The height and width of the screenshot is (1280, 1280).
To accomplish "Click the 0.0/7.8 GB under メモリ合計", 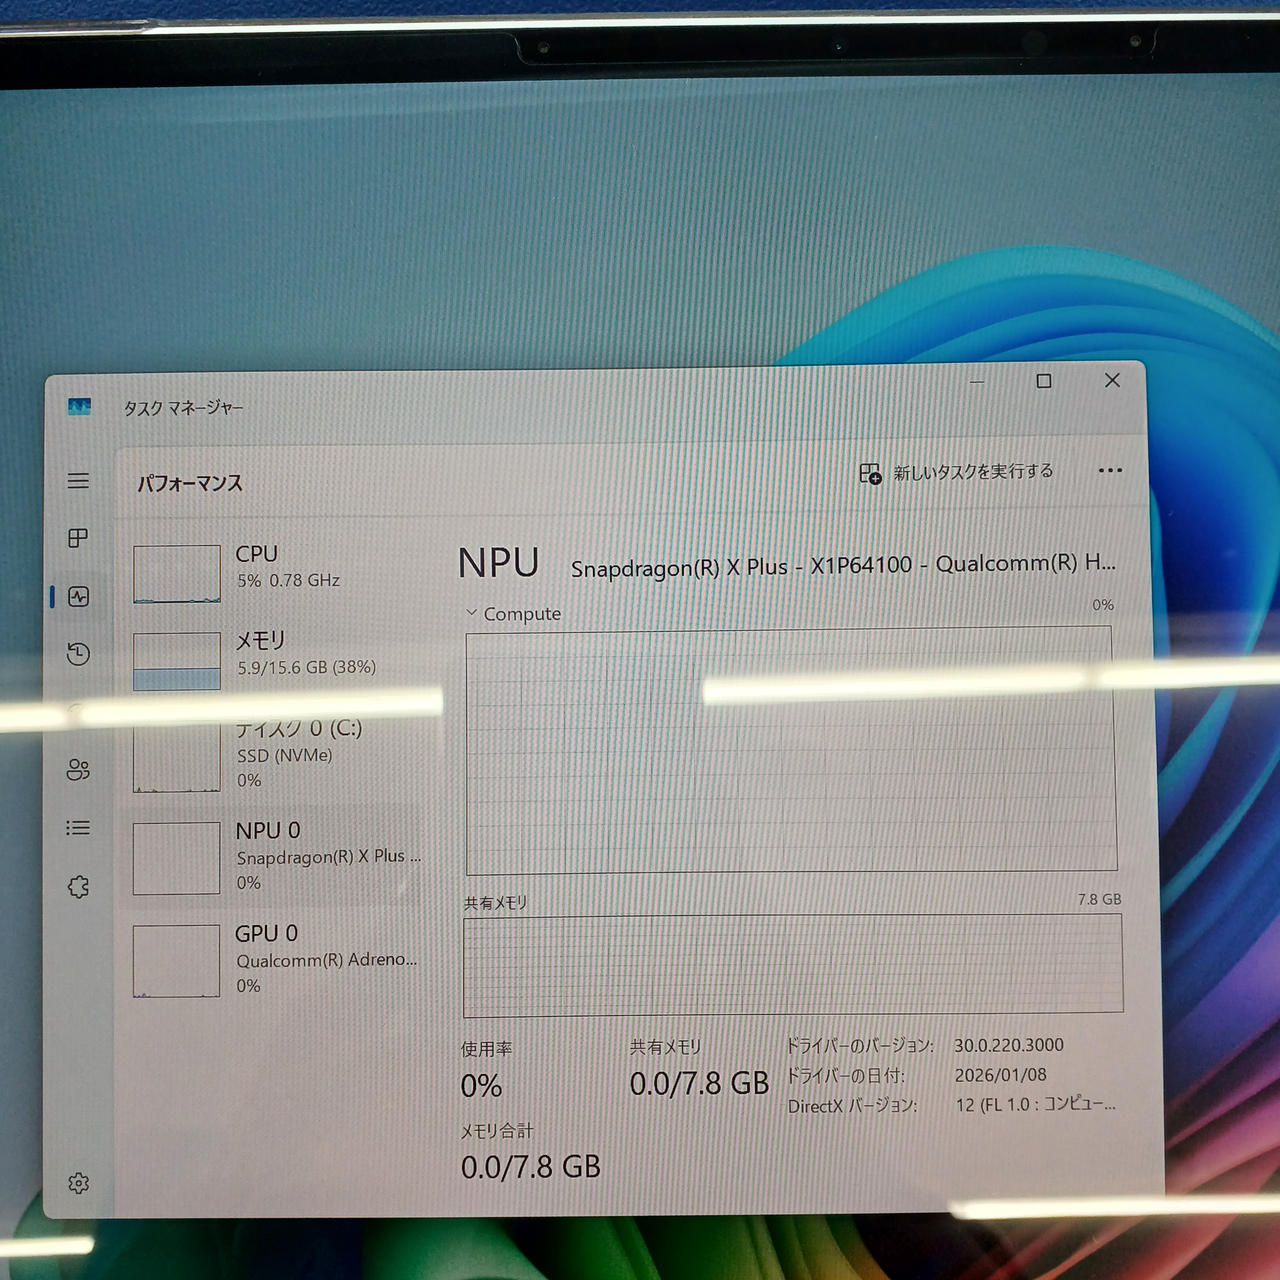I will [x=531, y=1167].
